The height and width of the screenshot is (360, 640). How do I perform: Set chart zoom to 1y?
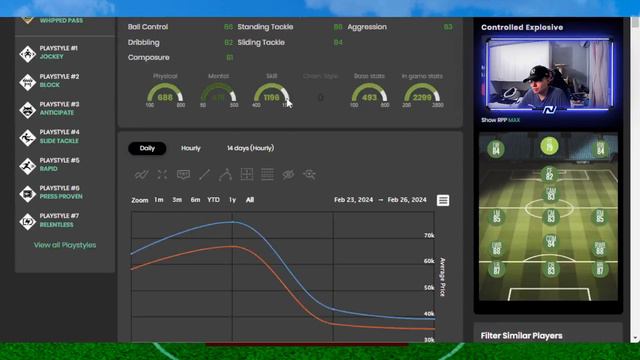coord(232,200)
